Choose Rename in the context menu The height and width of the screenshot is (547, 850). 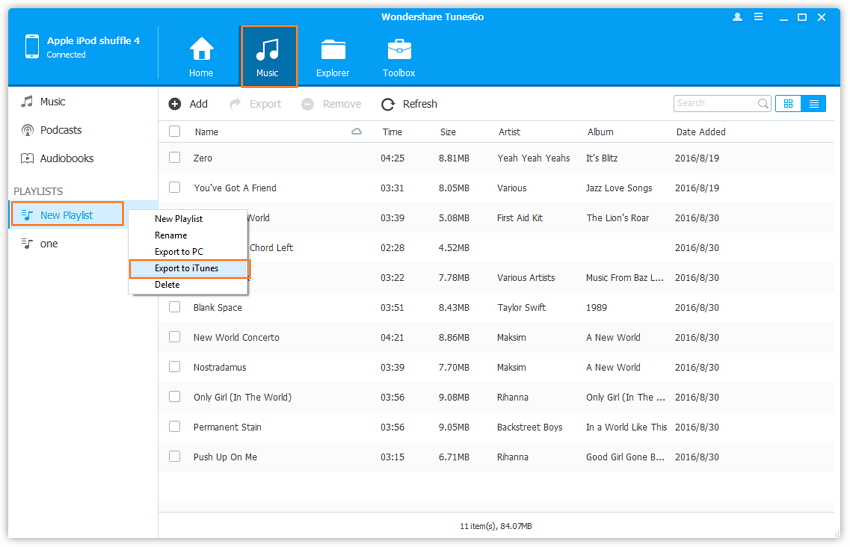[171, 235]
